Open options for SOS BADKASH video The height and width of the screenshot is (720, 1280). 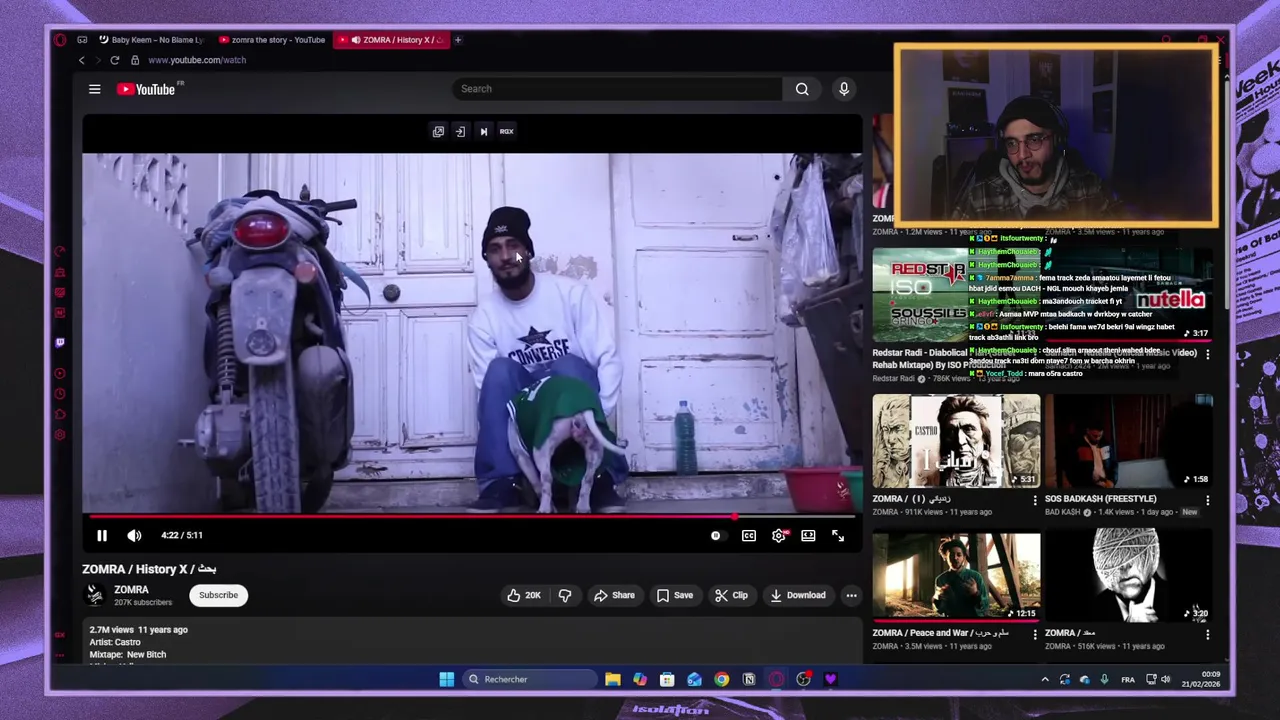(x=1207, y=500)
